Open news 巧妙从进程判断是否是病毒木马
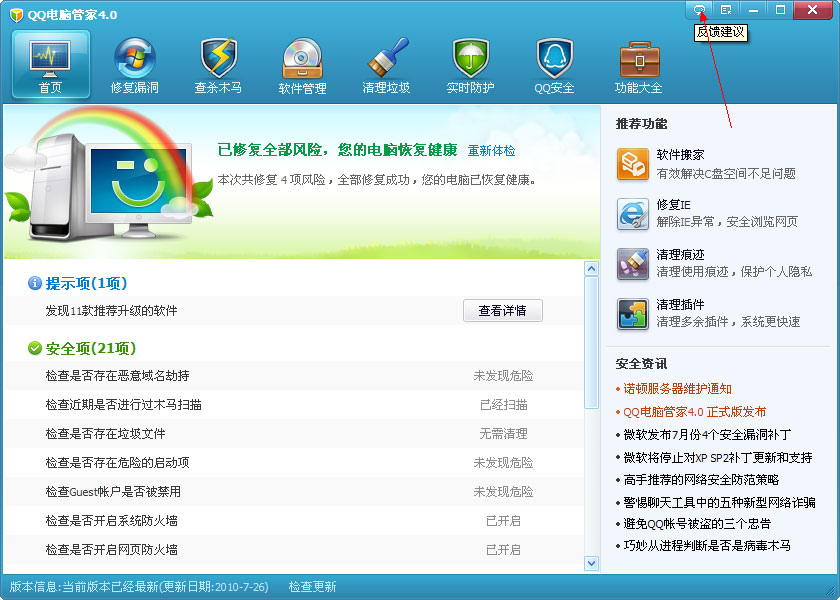Screen dimensions: 840x600 [707, 546]
